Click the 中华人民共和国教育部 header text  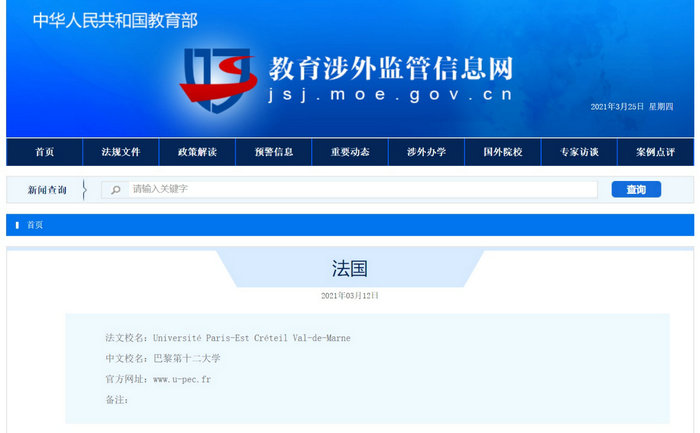tap(115, 21)
